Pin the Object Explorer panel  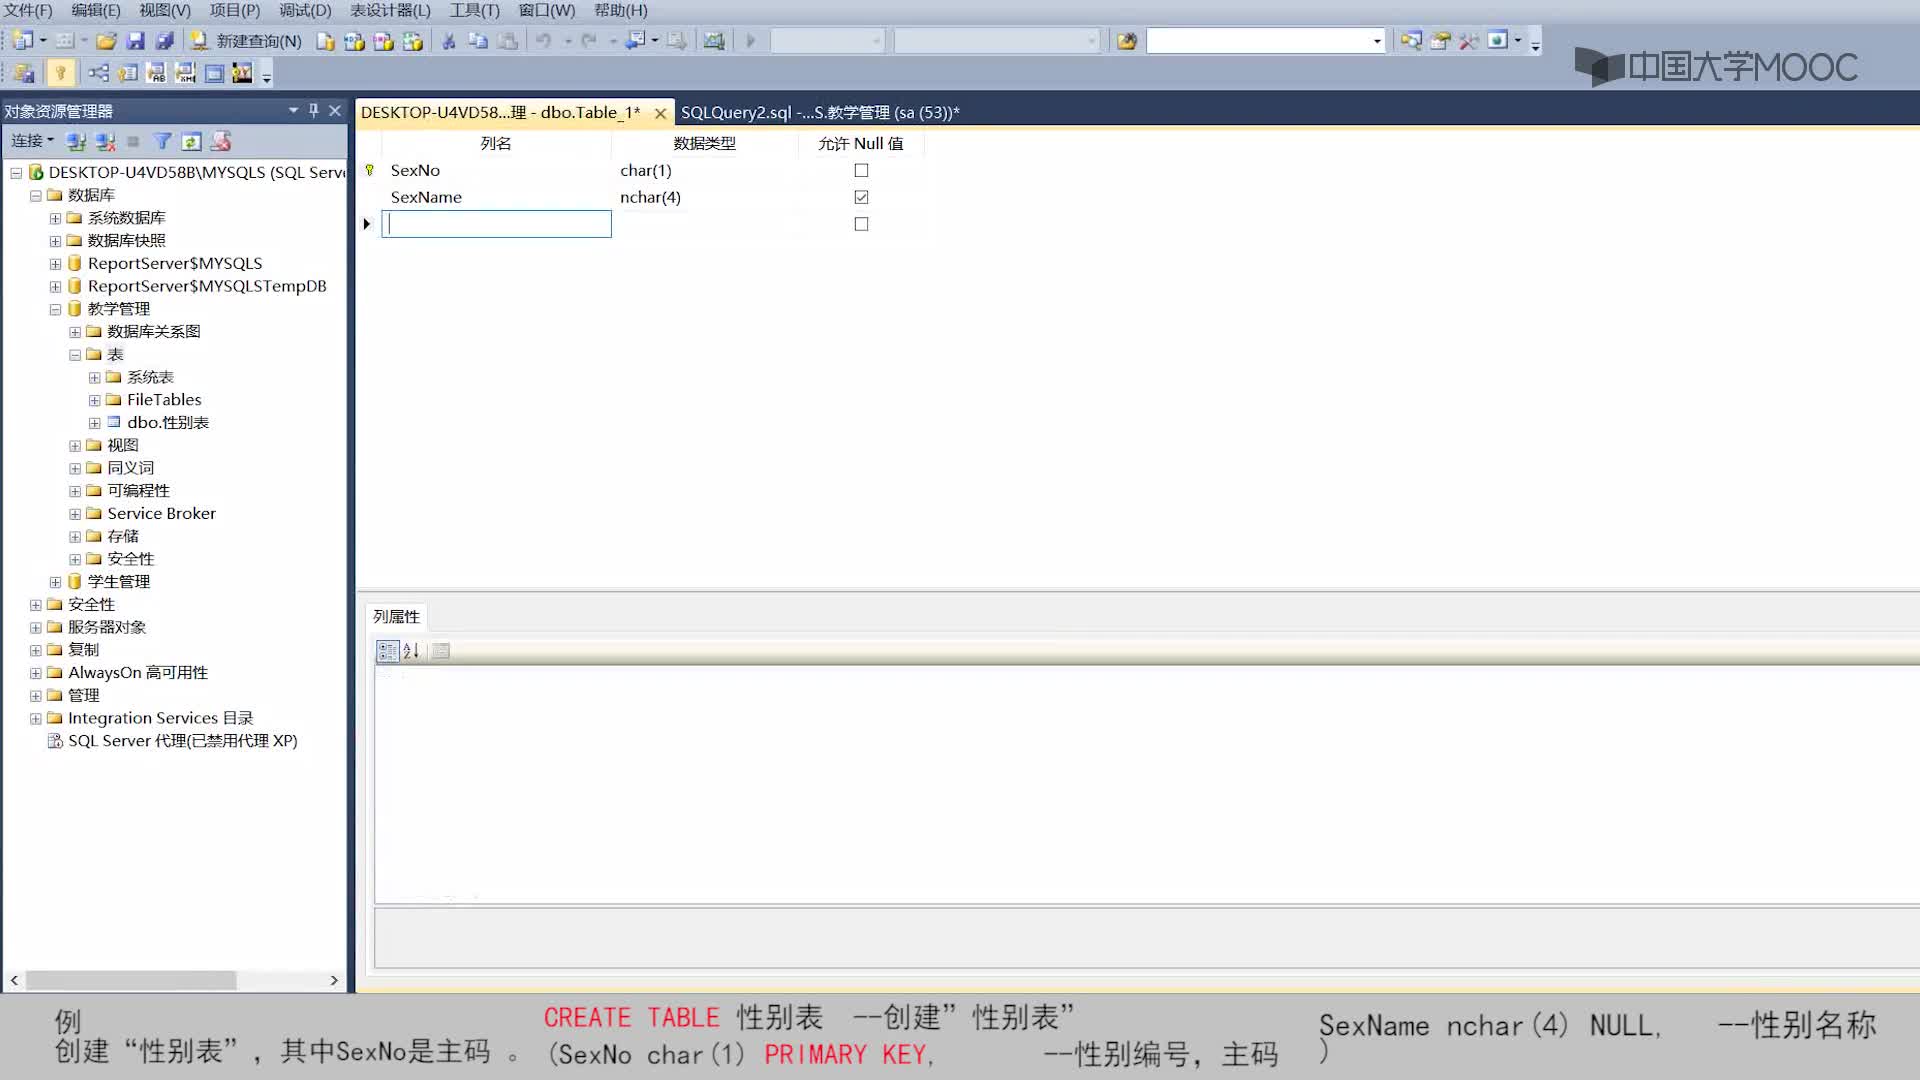point(313,110)
